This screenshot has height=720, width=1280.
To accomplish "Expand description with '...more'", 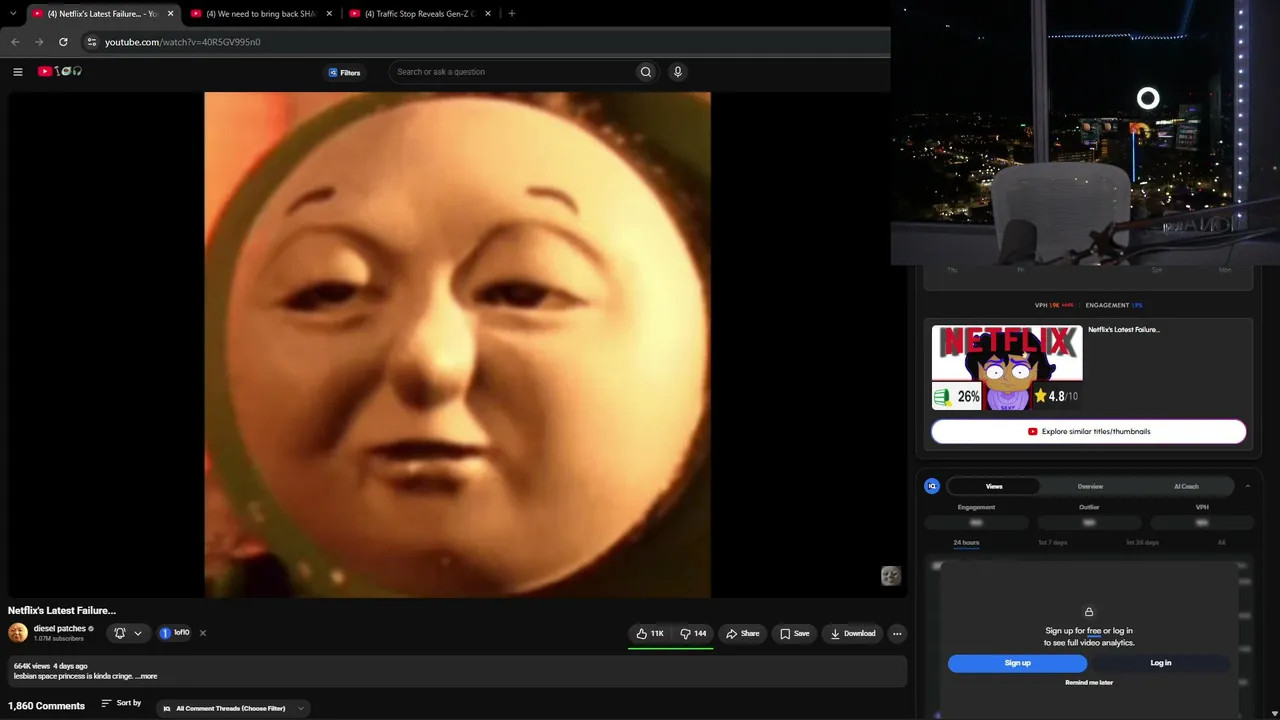I will (146, 676).
